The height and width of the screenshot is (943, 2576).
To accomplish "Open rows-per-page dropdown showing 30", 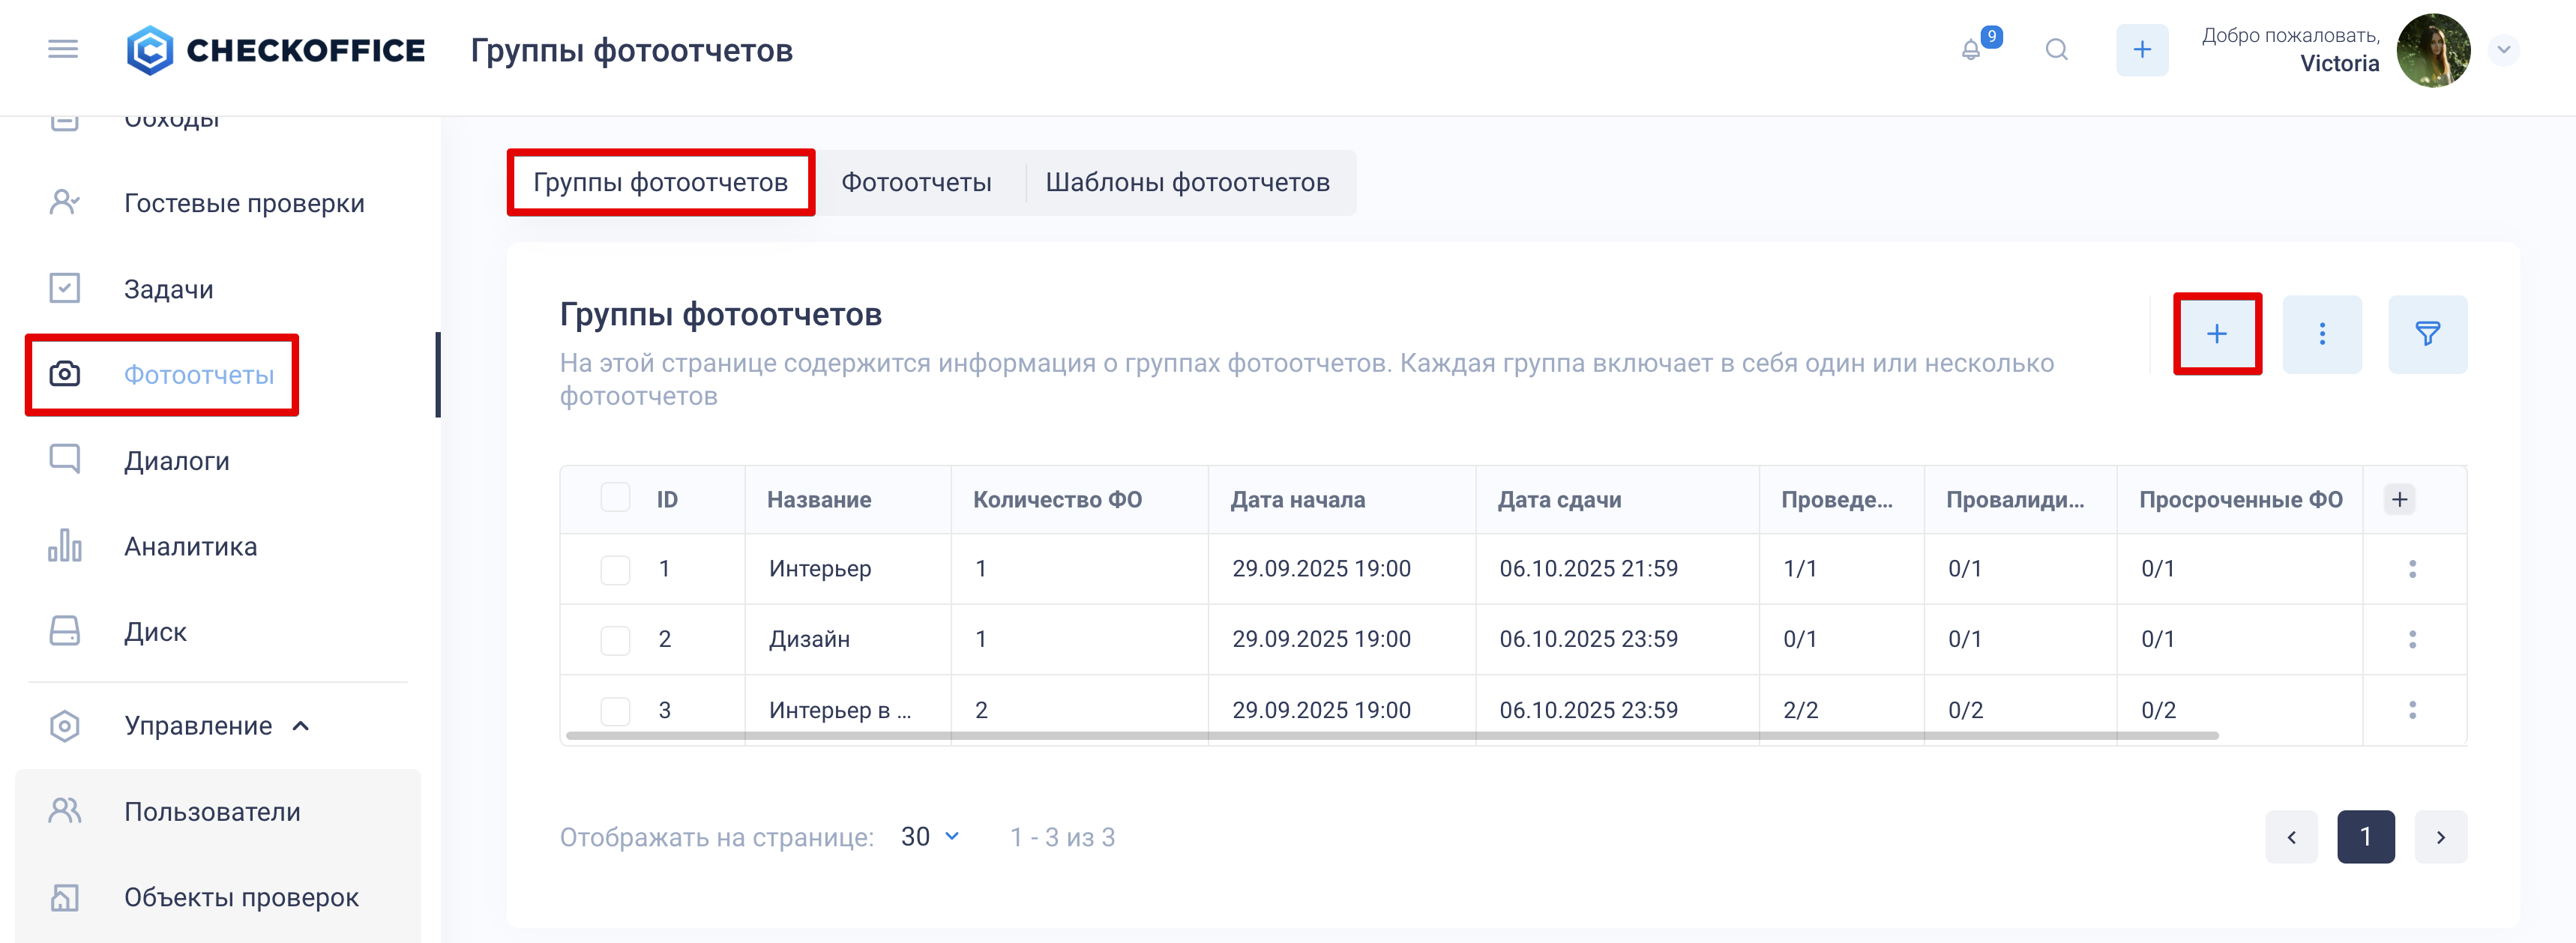I will click(930, 836).
